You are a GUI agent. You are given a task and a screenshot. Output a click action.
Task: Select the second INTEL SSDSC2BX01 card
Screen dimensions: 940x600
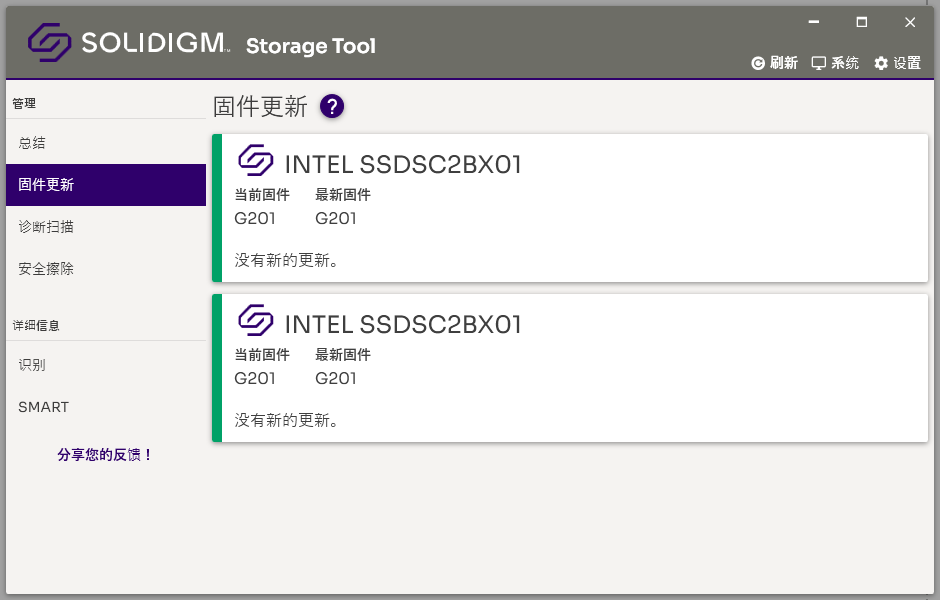570,368
